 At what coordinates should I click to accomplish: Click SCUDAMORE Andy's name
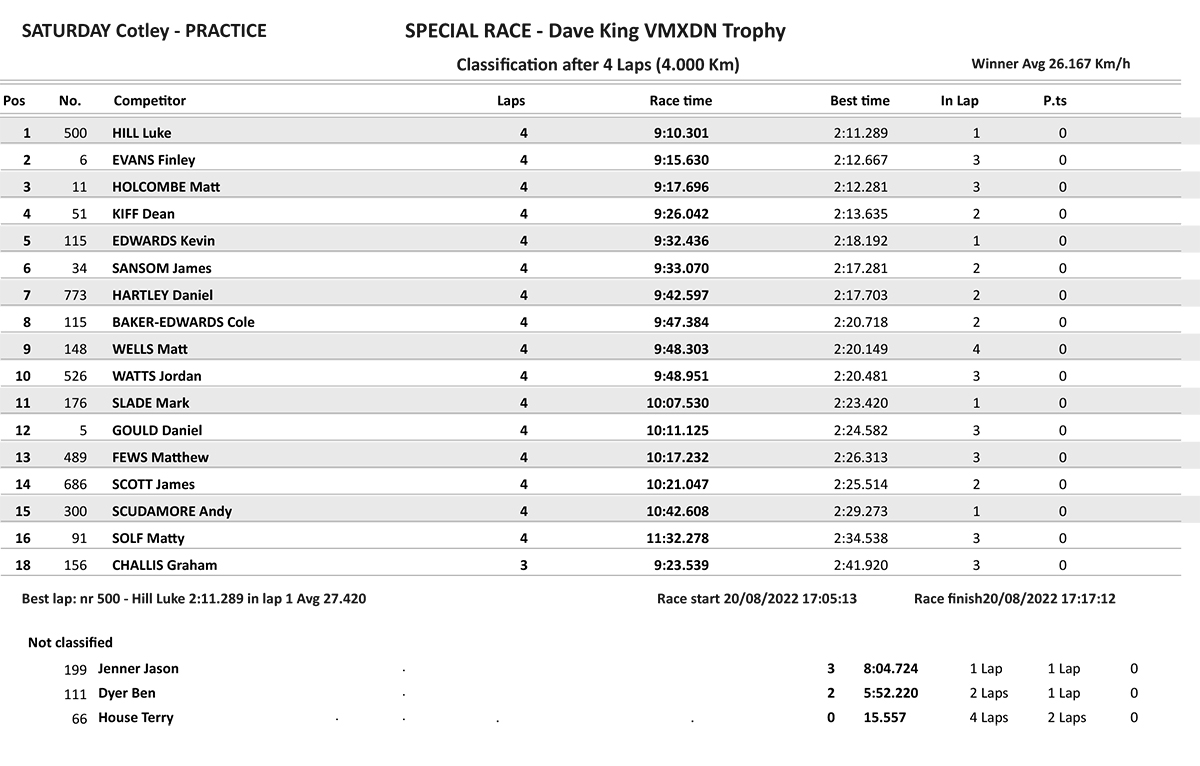172,511
